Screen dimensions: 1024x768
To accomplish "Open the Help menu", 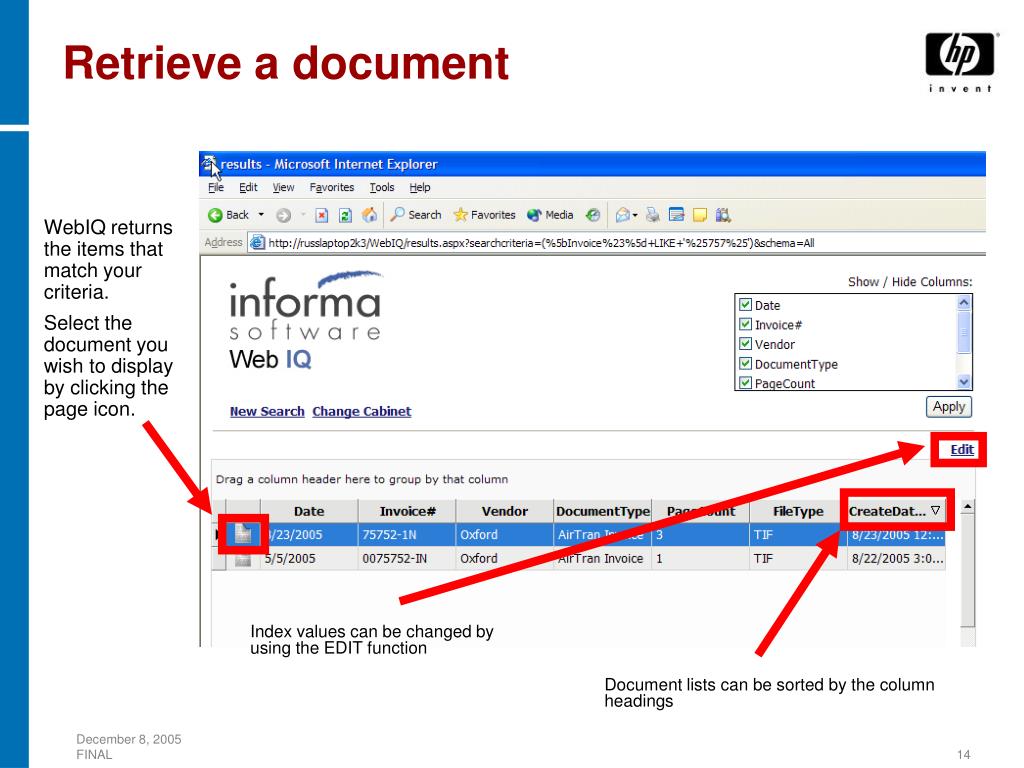I will point(420,187).
